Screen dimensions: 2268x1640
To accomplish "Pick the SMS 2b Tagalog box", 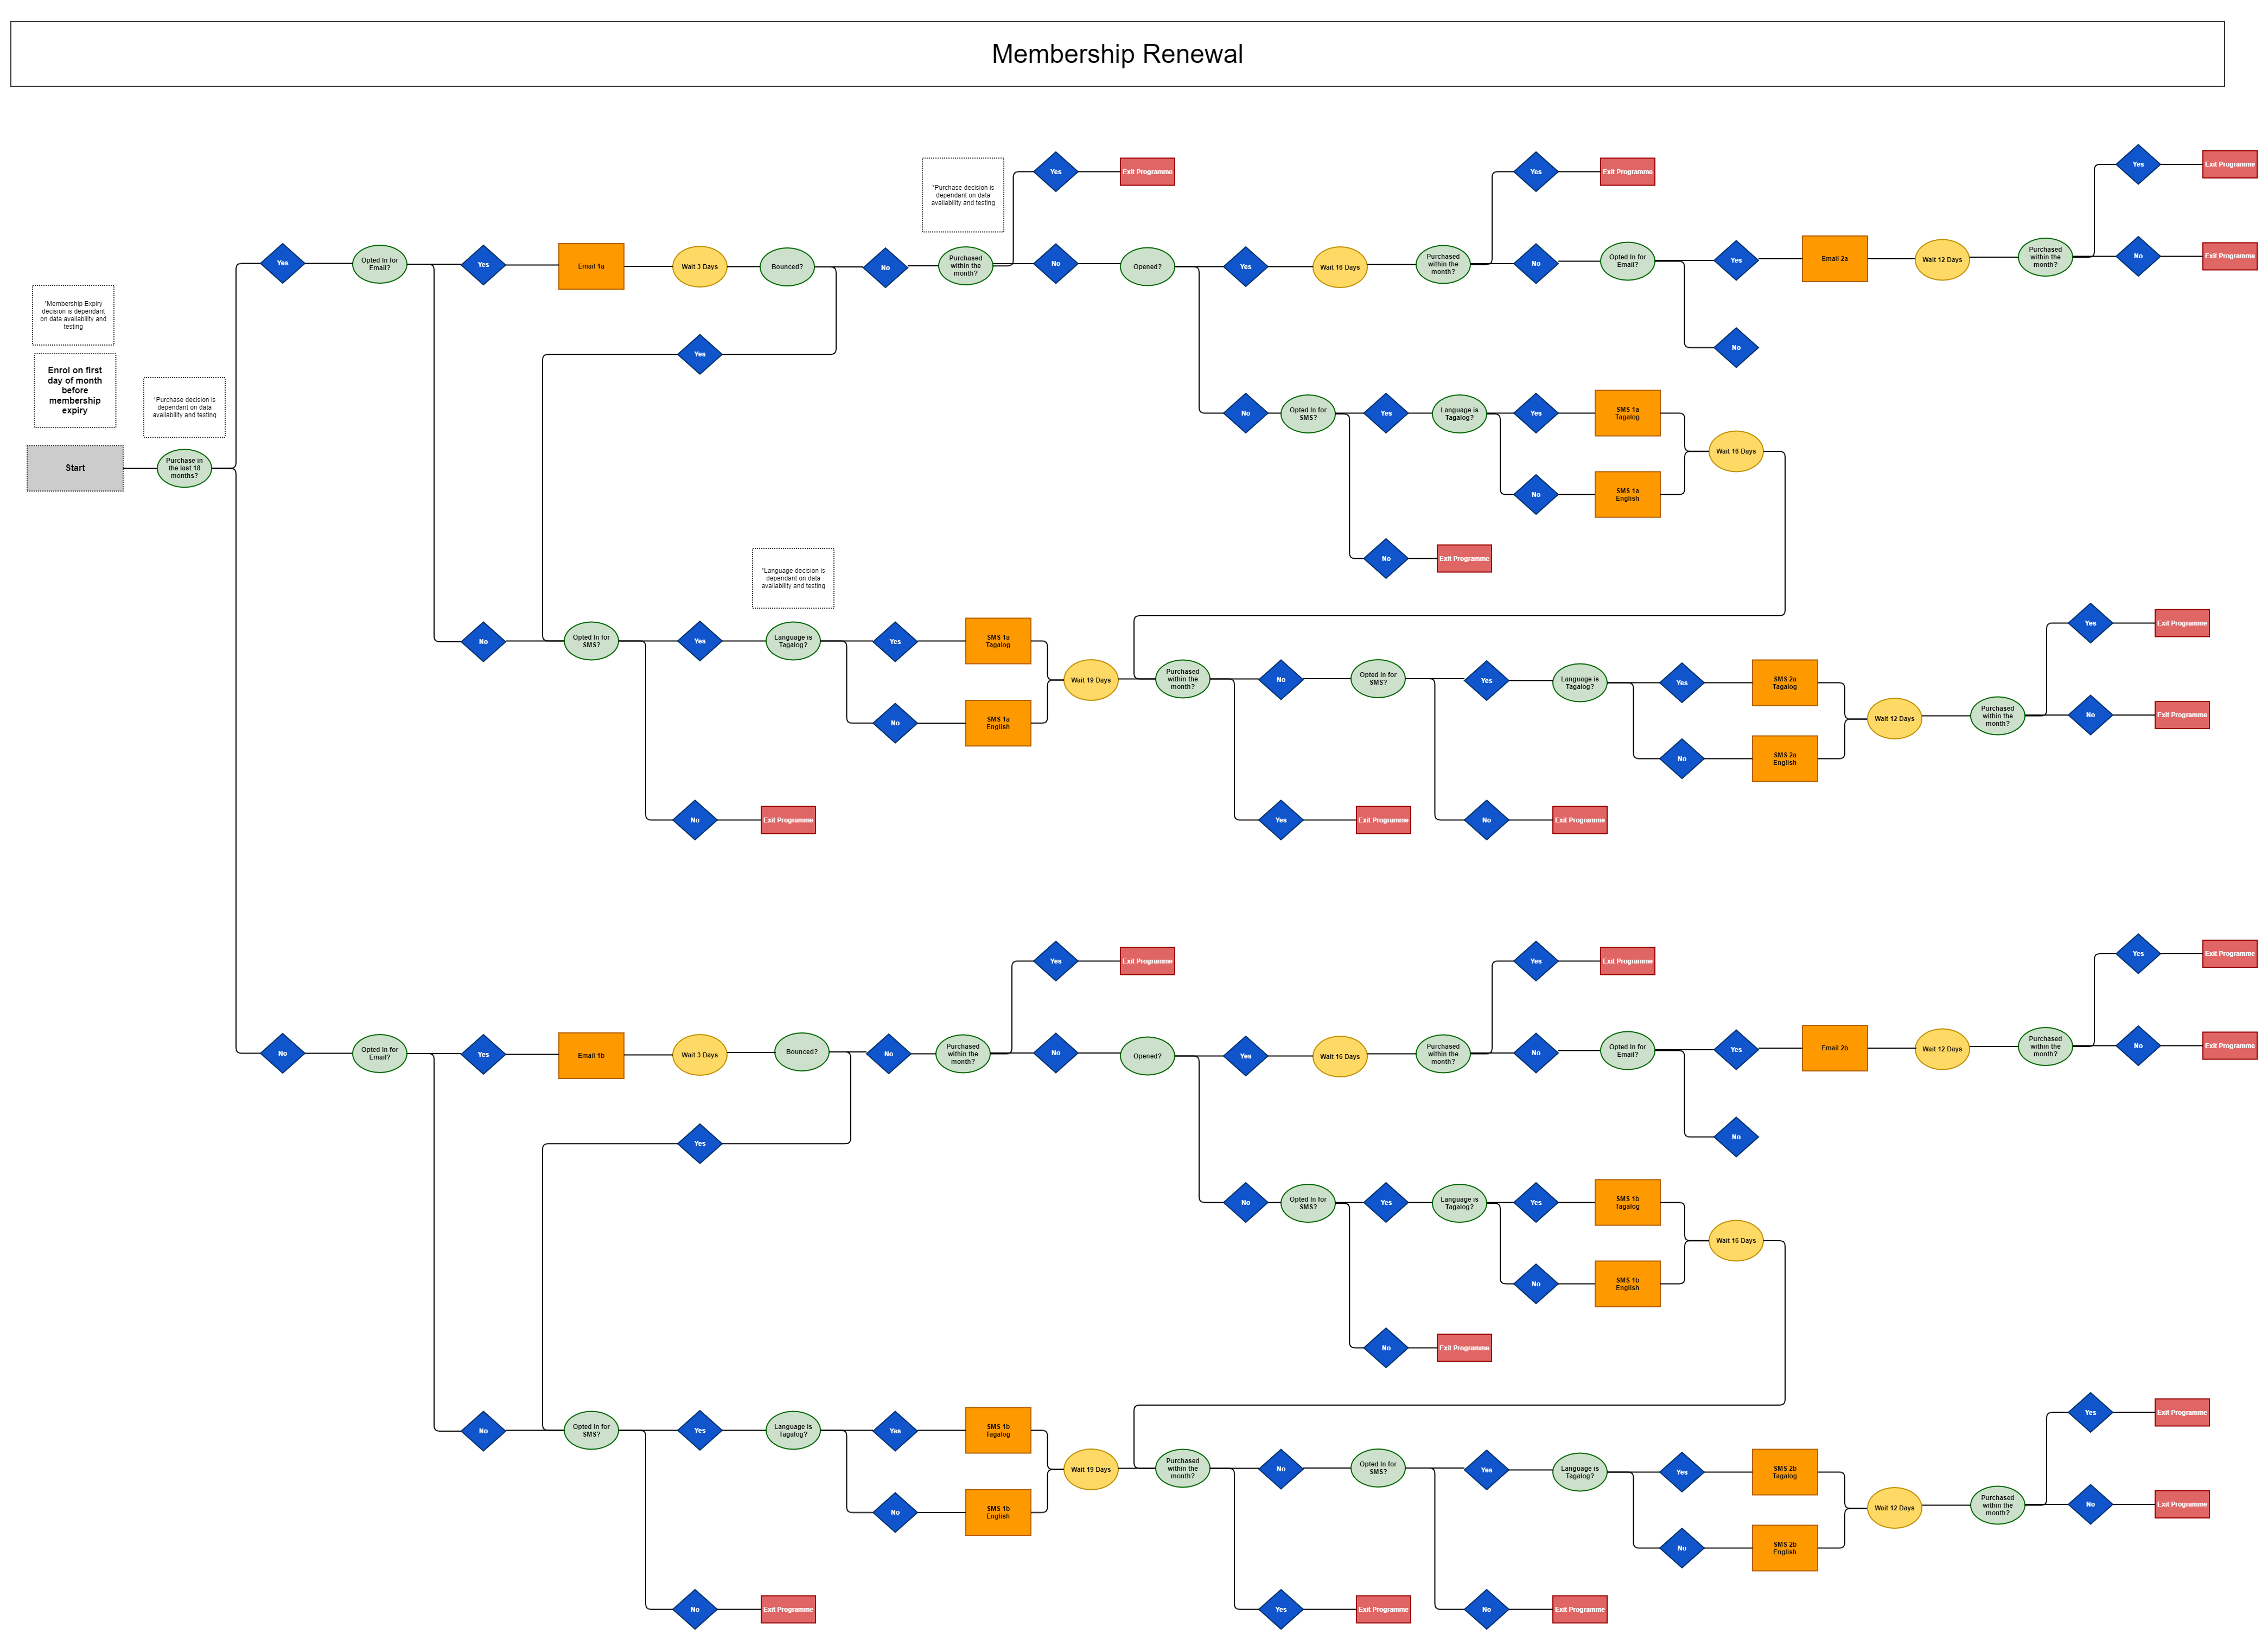I will click(x=1784, y=1472).
